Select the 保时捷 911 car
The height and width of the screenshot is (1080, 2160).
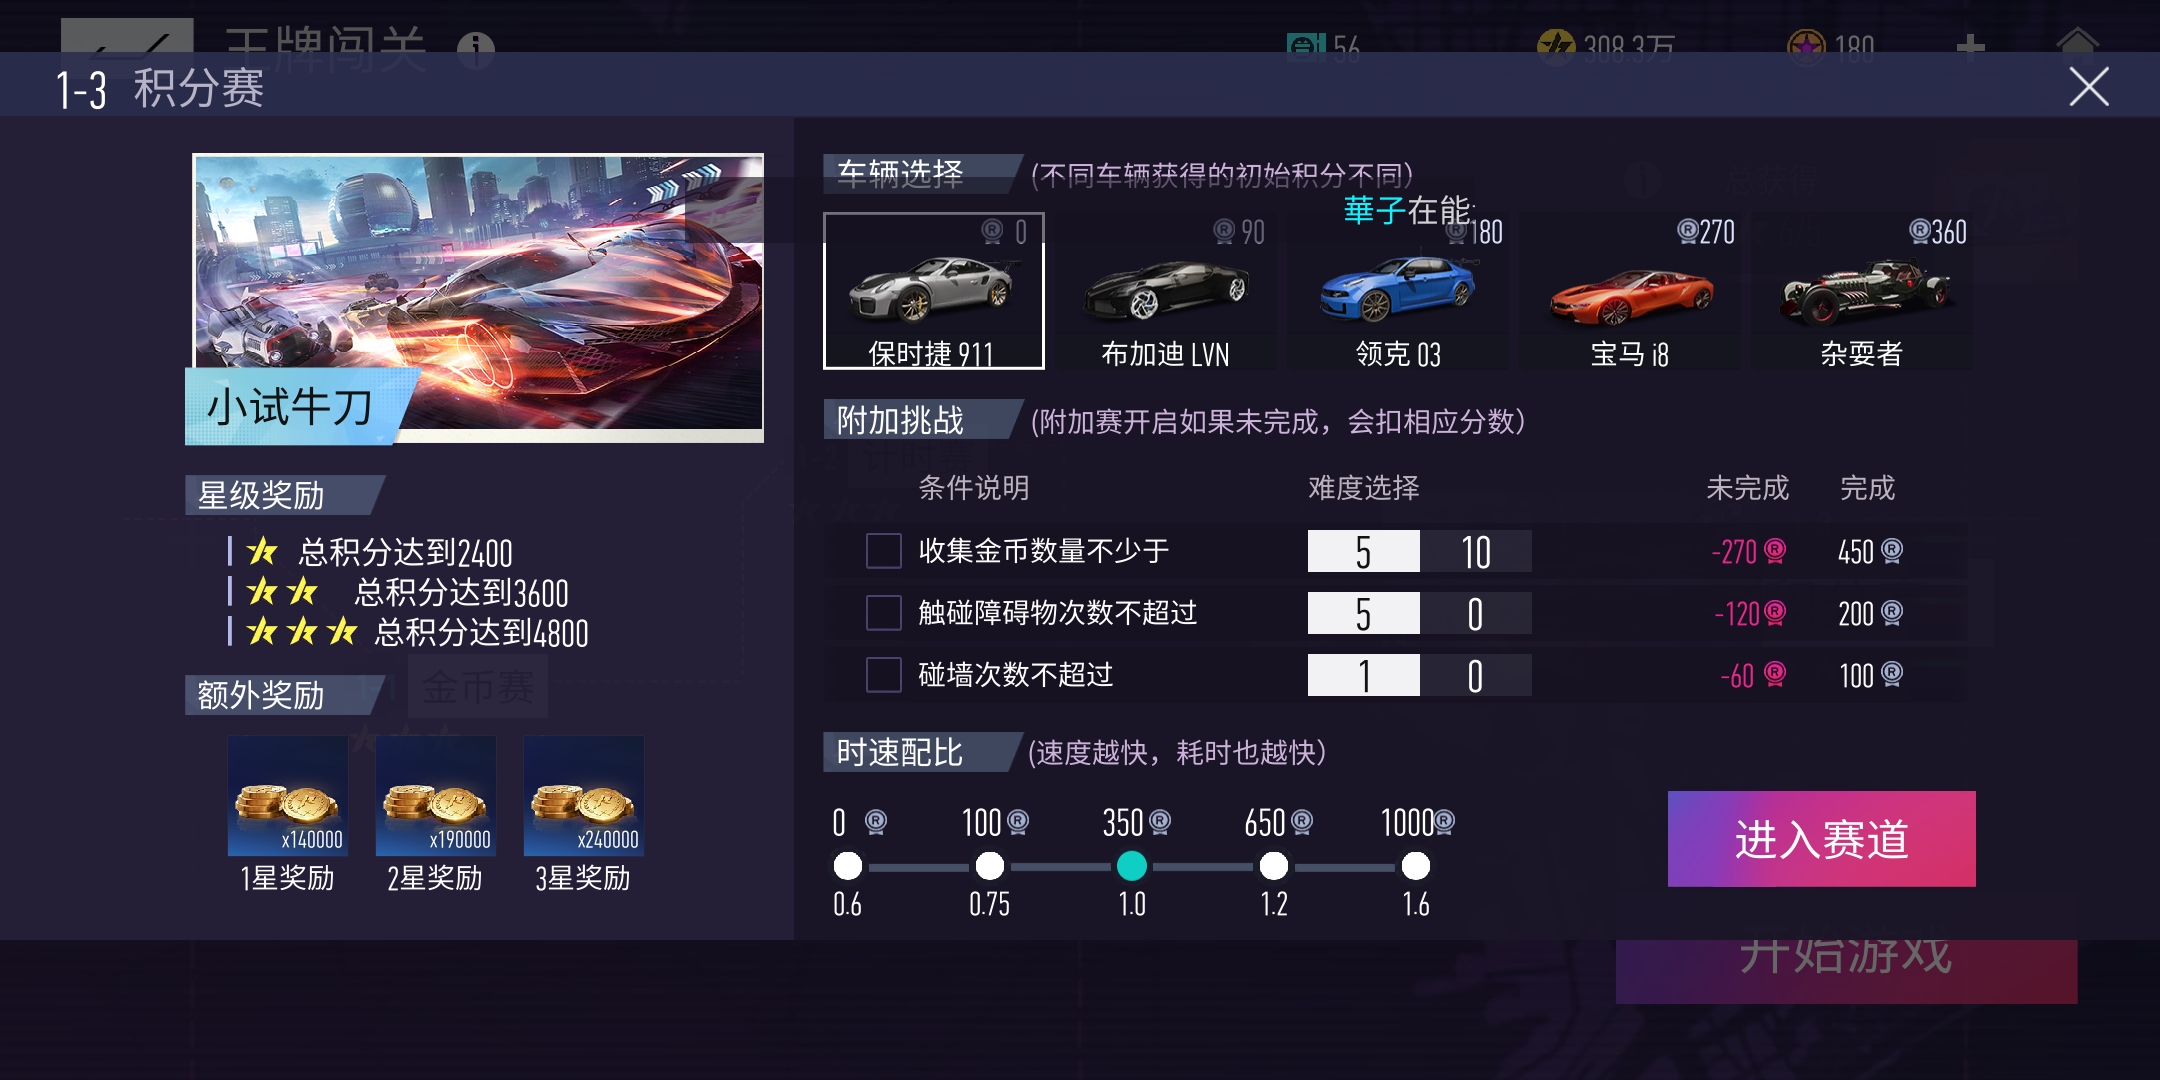tap(933, 291)
